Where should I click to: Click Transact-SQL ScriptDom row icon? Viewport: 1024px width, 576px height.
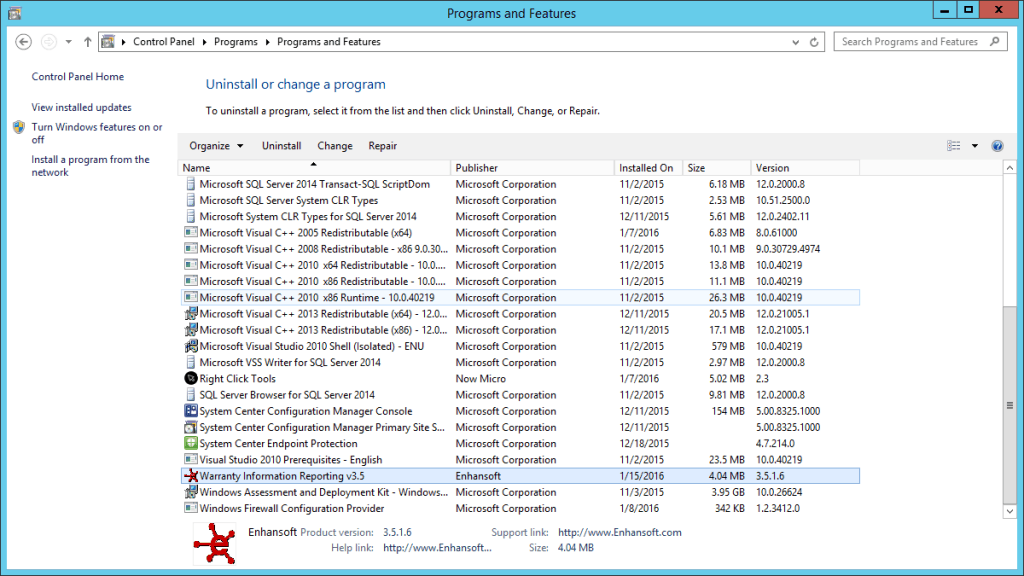[191, 184]
